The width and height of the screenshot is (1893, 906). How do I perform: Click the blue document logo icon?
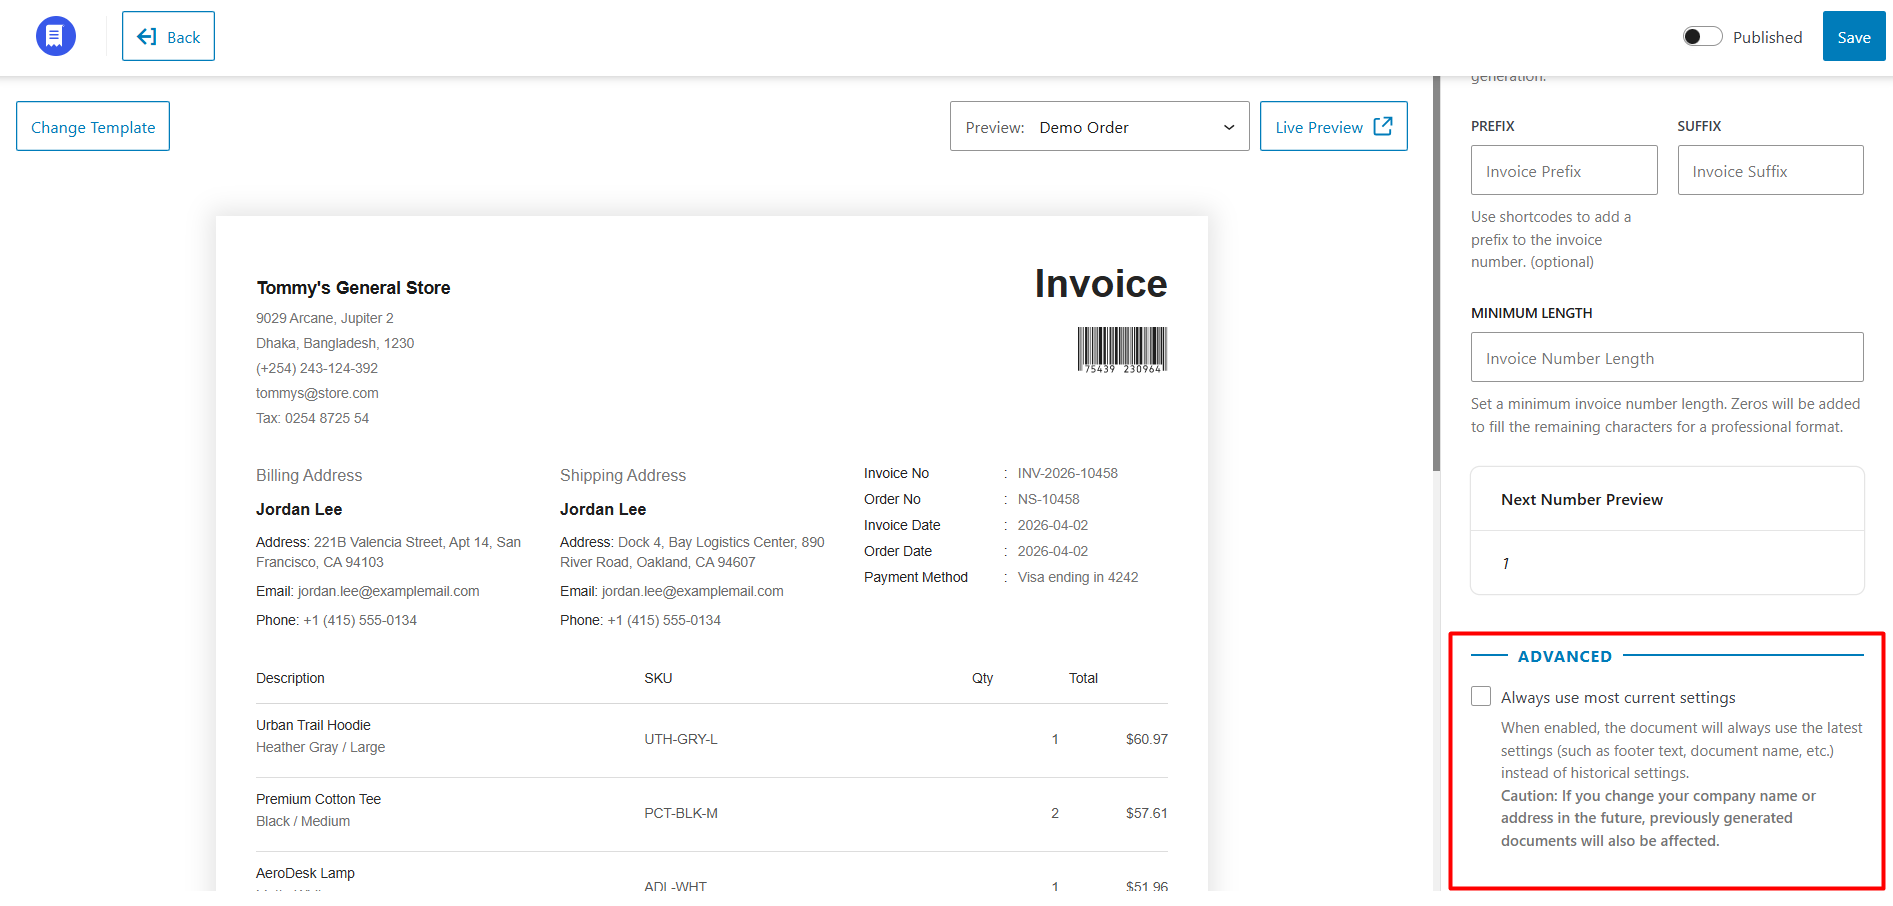[56, 36]
